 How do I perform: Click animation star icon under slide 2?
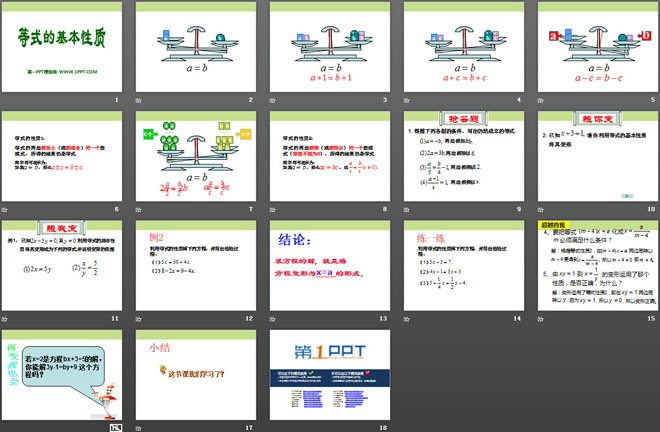[x=138, y=100]
